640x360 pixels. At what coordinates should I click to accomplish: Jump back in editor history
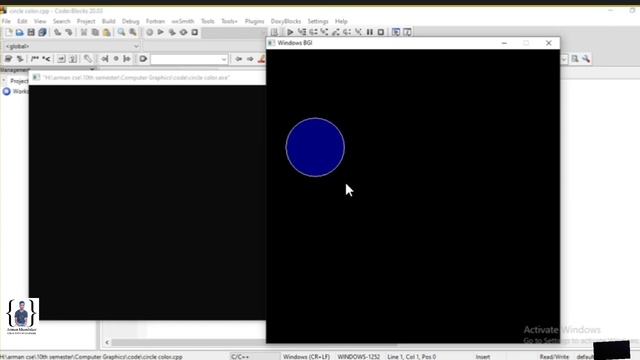coord(238,59)
